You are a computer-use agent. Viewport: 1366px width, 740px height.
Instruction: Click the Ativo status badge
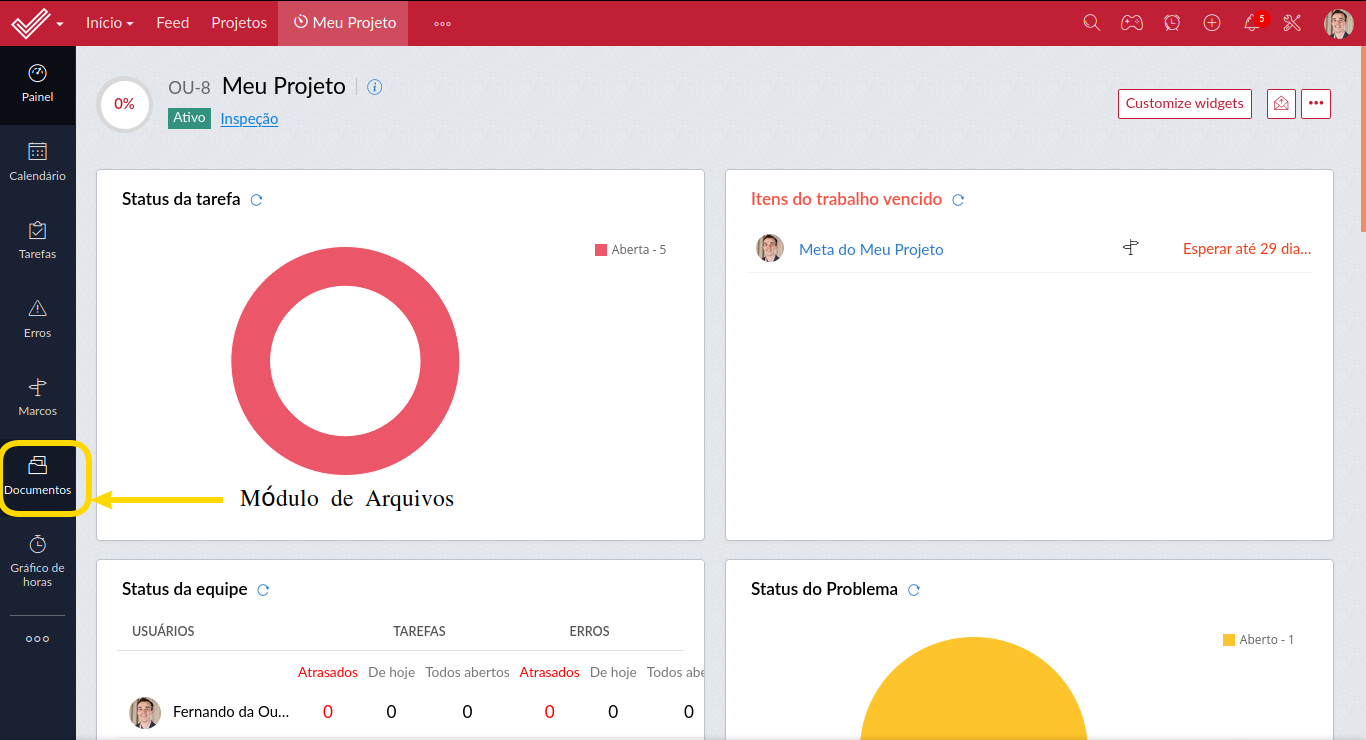tap(189, 118)
